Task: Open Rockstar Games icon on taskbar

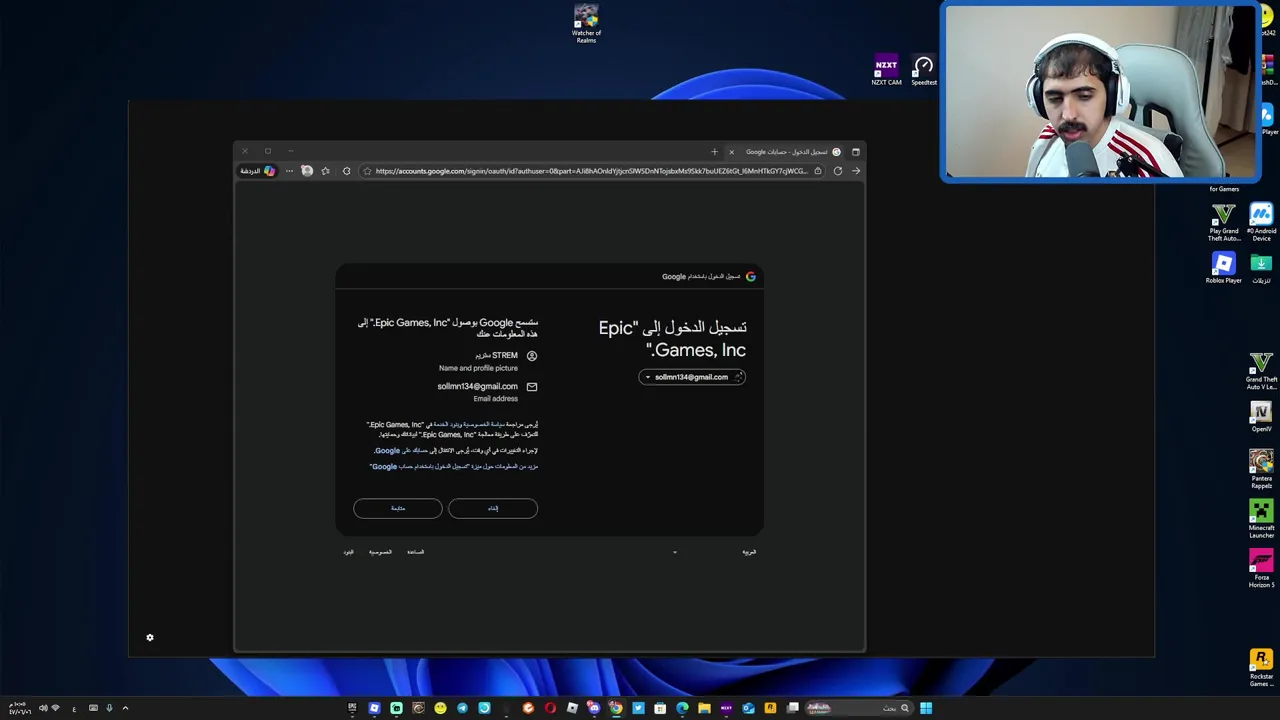Action: [x=770, y=708]
